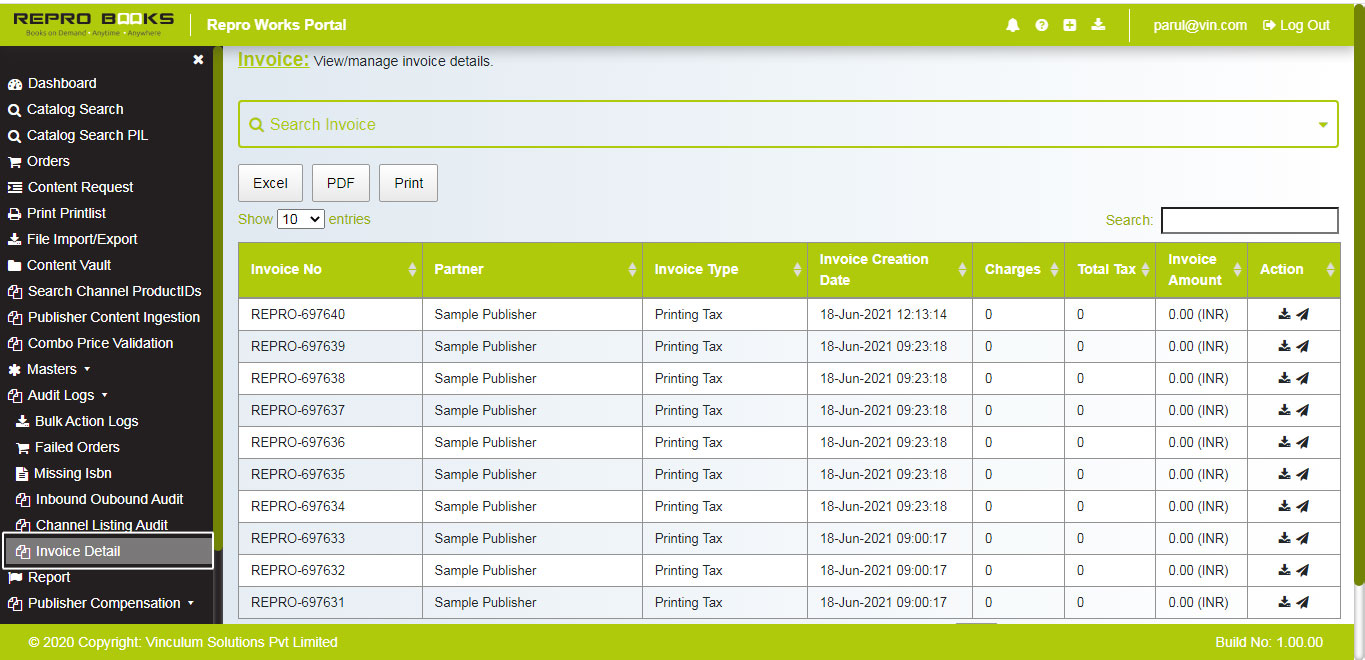The image size is (1365, 660).
Task: Click the help question-mark icon in header
Action: point(1041,25)
